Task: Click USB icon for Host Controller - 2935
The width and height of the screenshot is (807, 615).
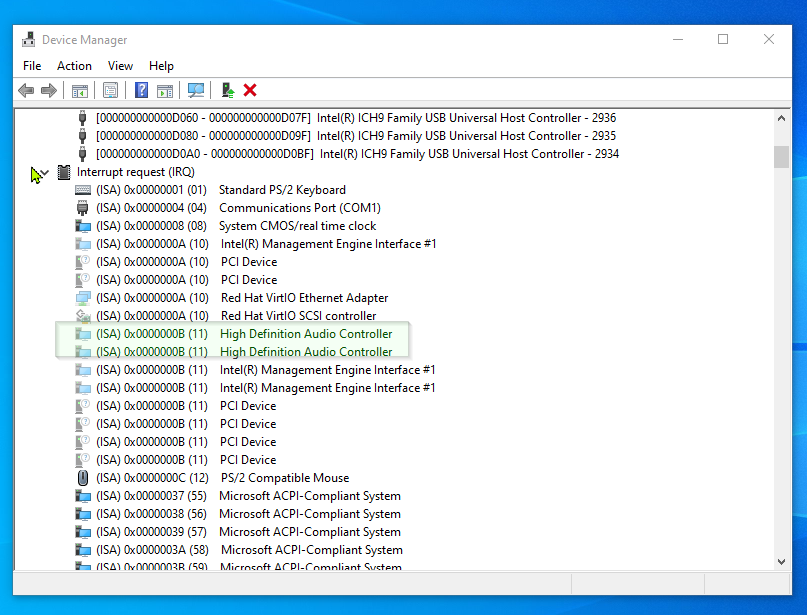Action: 82,136
